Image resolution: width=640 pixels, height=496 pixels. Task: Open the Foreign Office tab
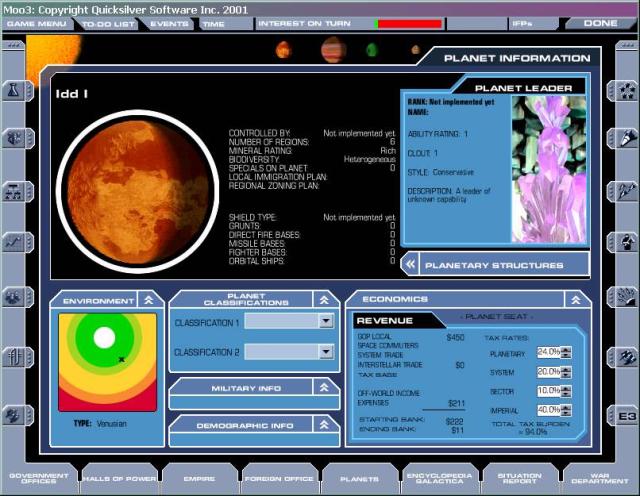coord(279,478)
